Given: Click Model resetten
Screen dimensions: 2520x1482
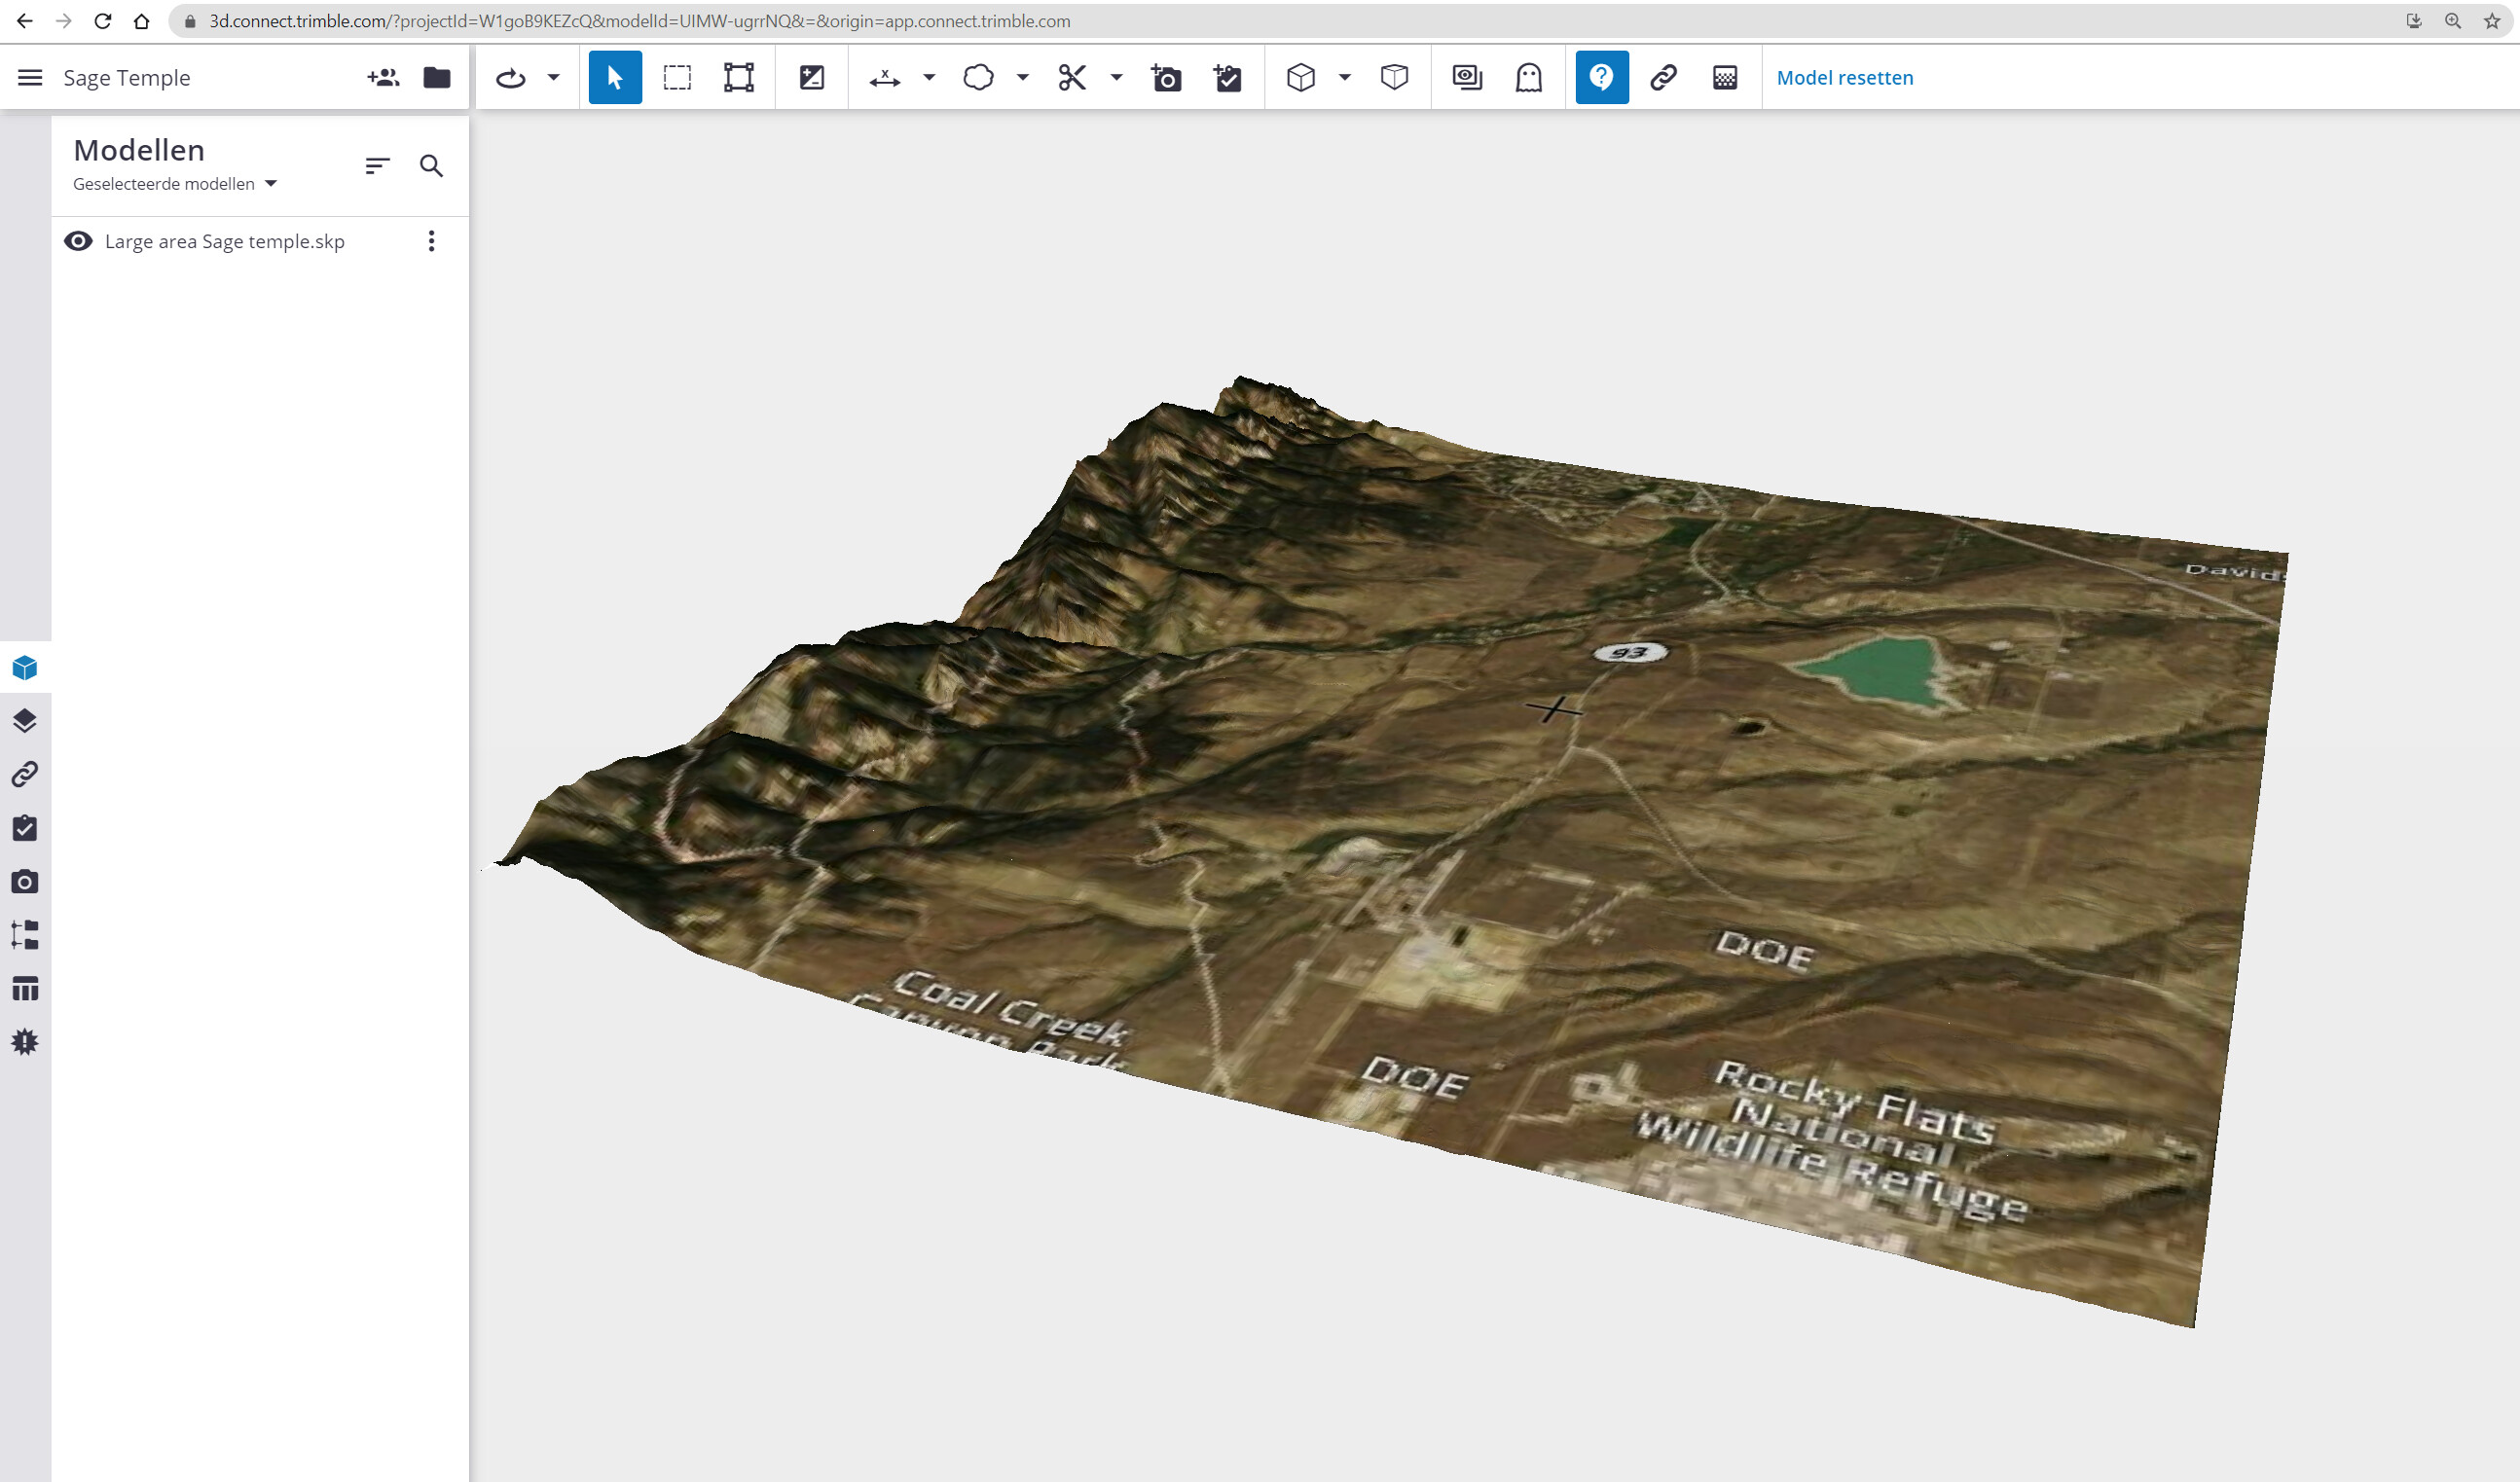Looking at the screenshot, I should tap(1844, 77).
